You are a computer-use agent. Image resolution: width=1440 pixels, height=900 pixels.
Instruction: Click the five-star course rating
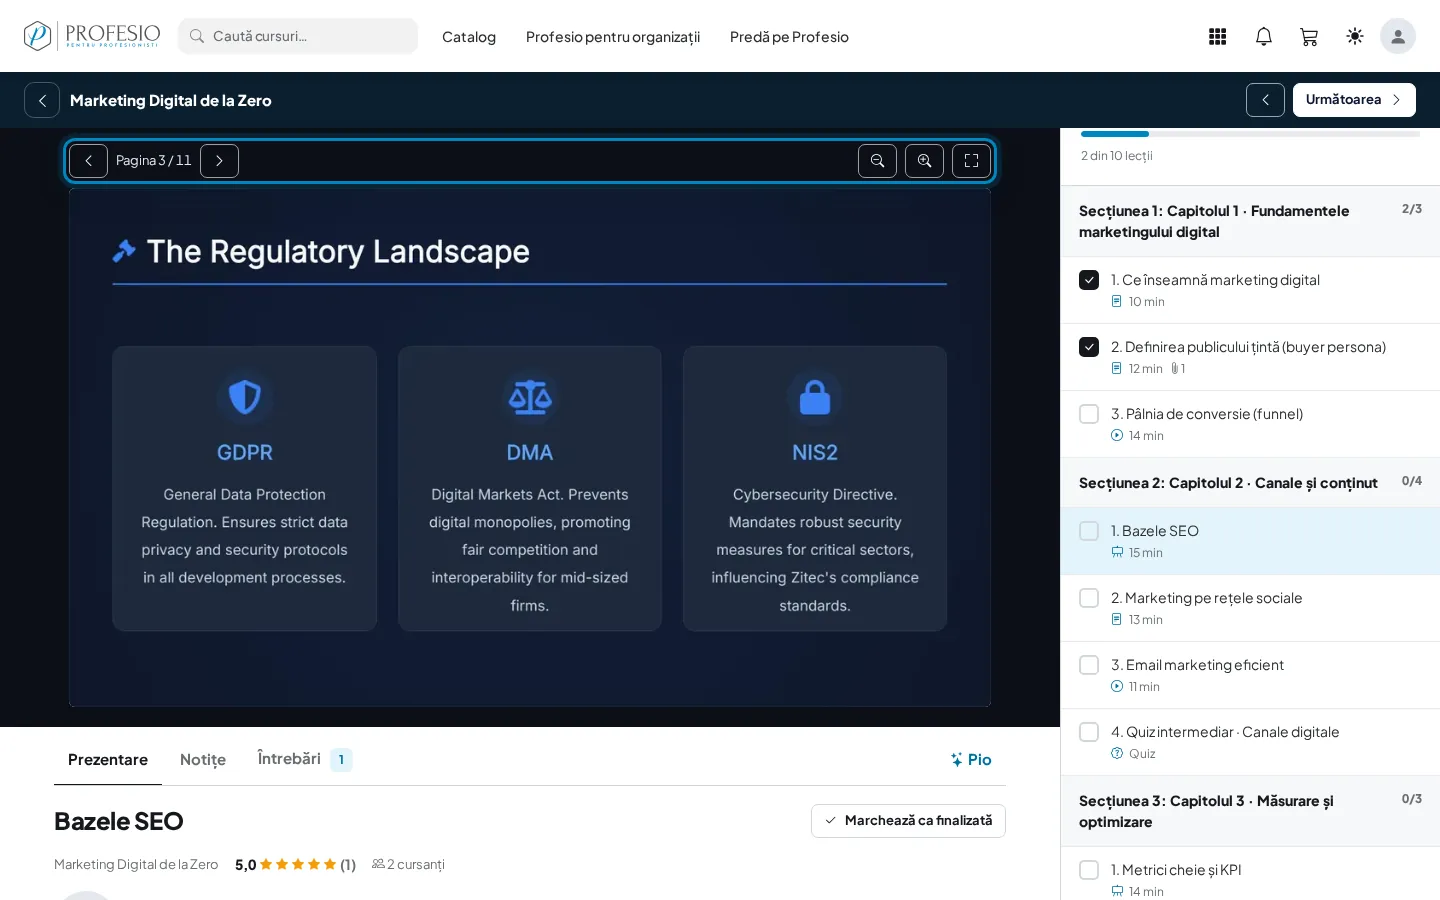click(297, 865)
